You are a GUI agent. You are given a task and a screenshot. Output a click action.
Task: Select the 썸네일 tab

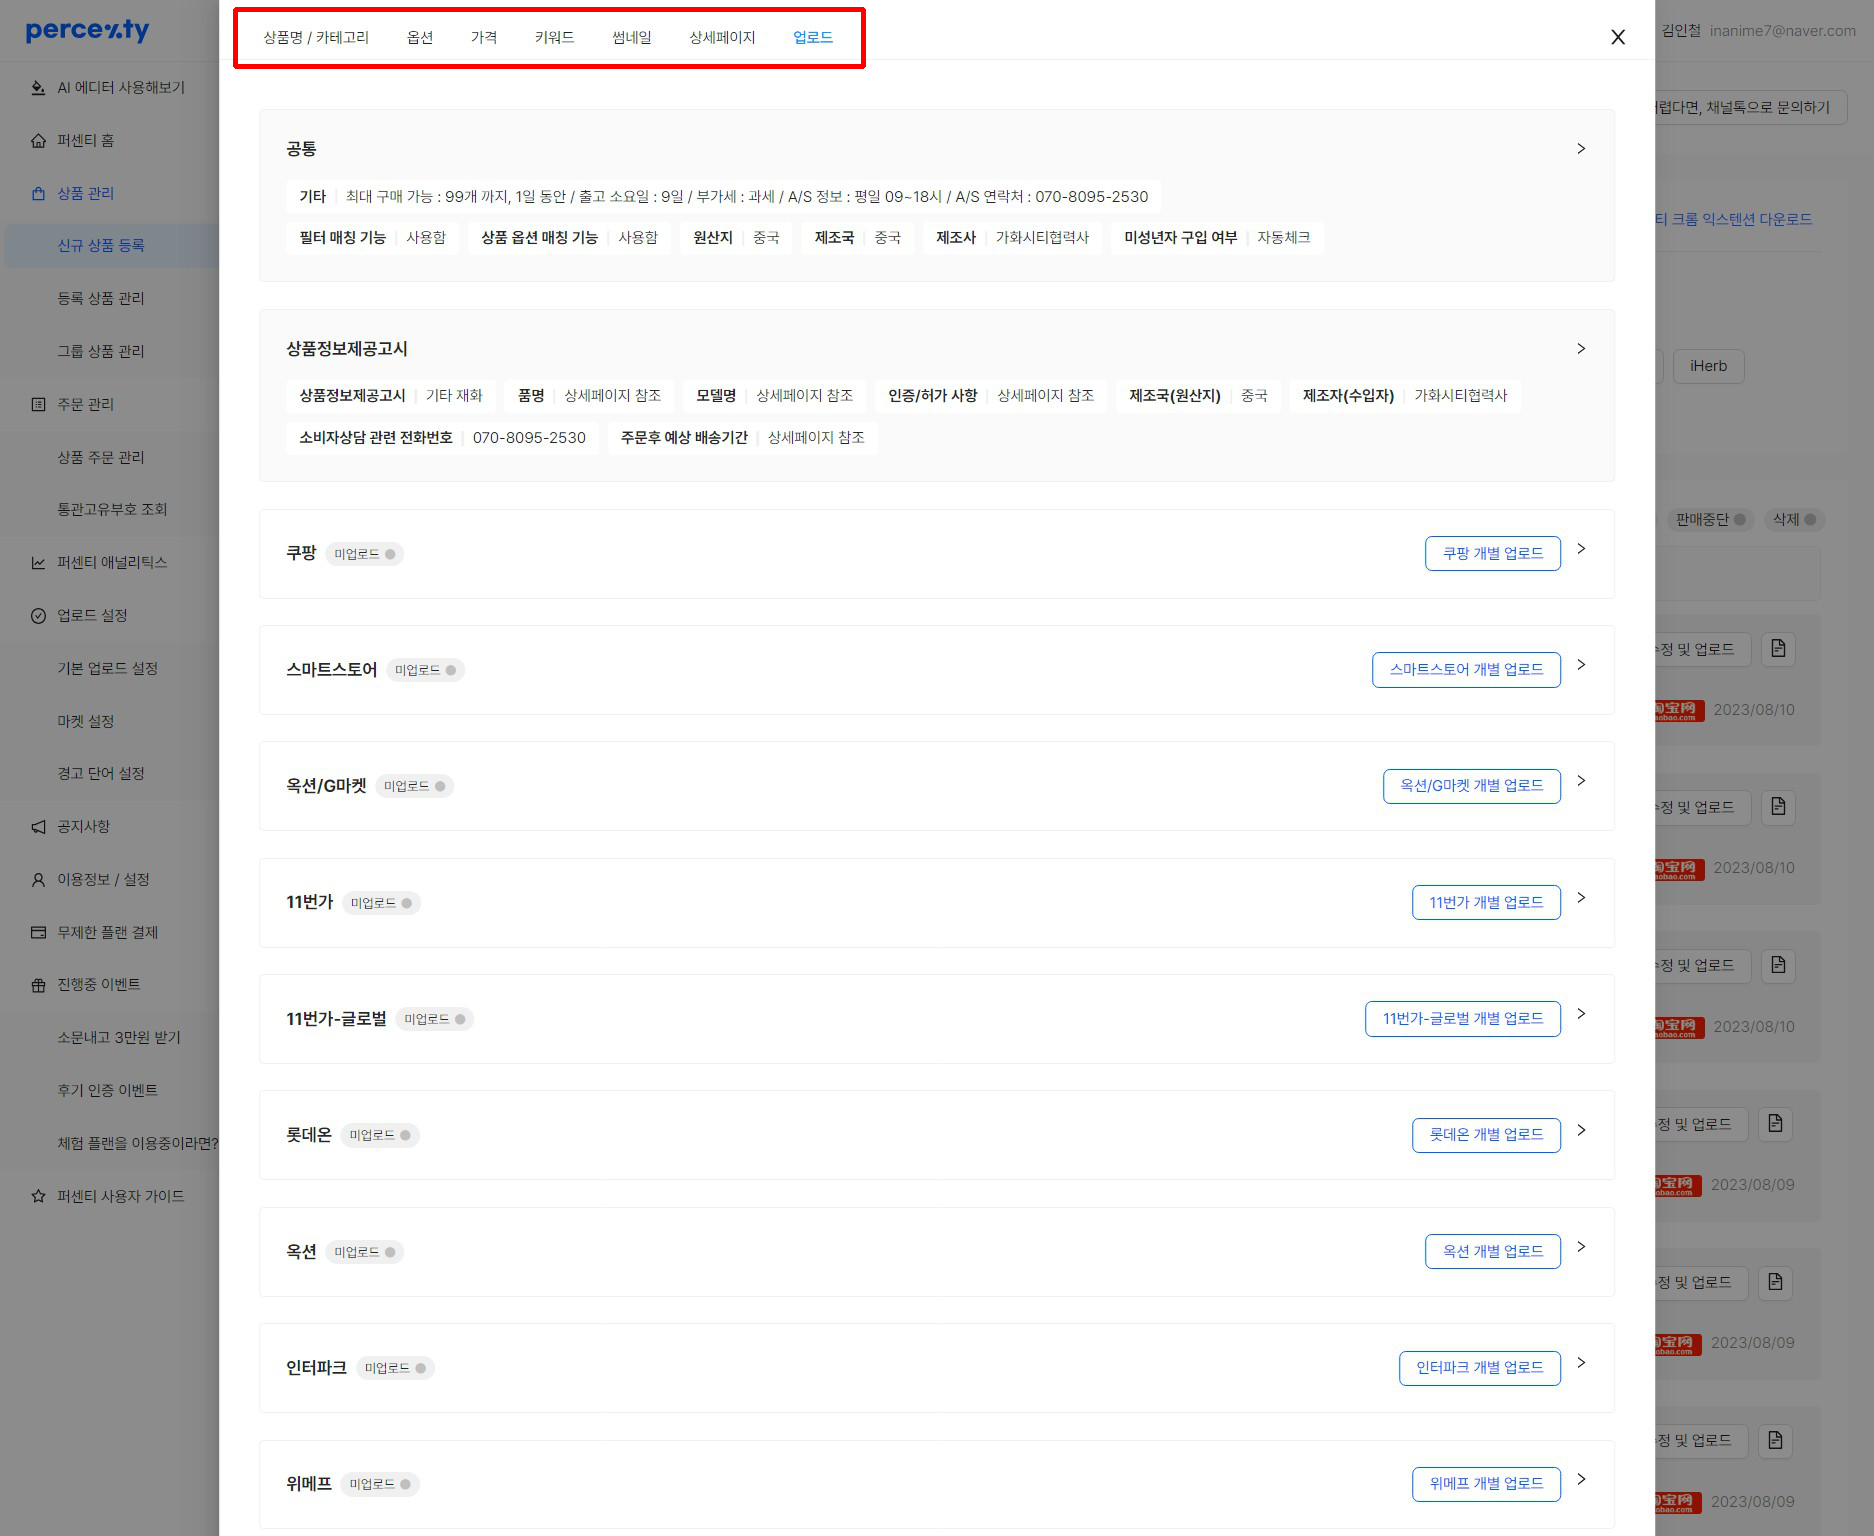(631, 37)
